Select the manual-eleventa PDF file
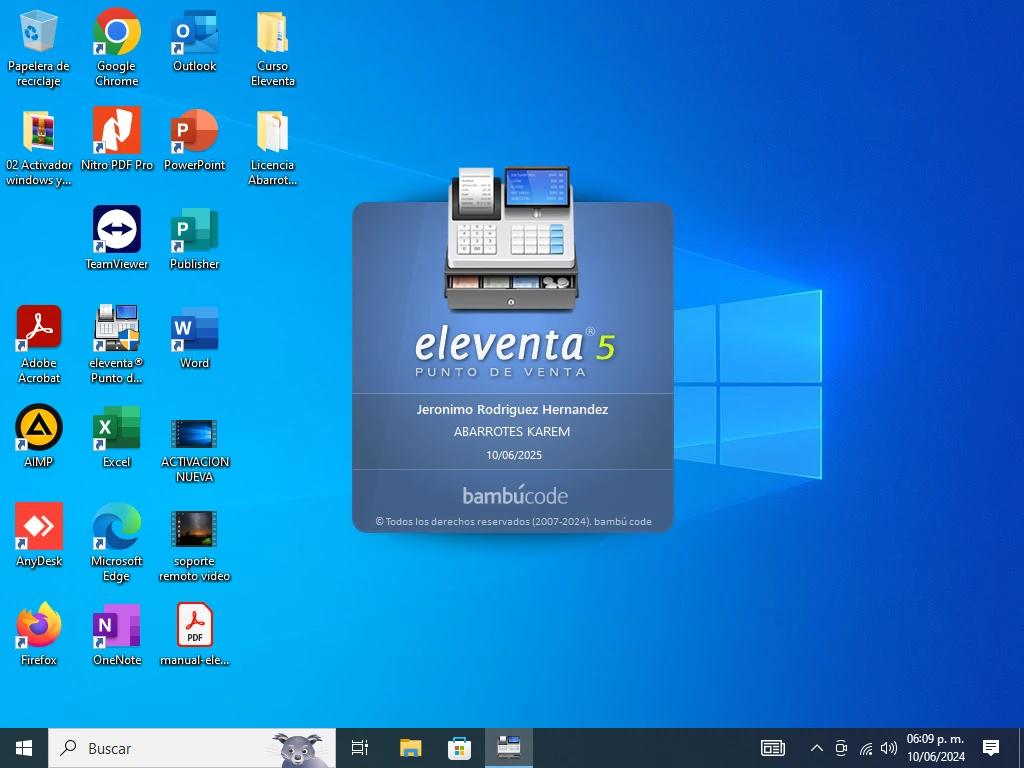This screenshot has width=1024, height=768. click(194, 627)
